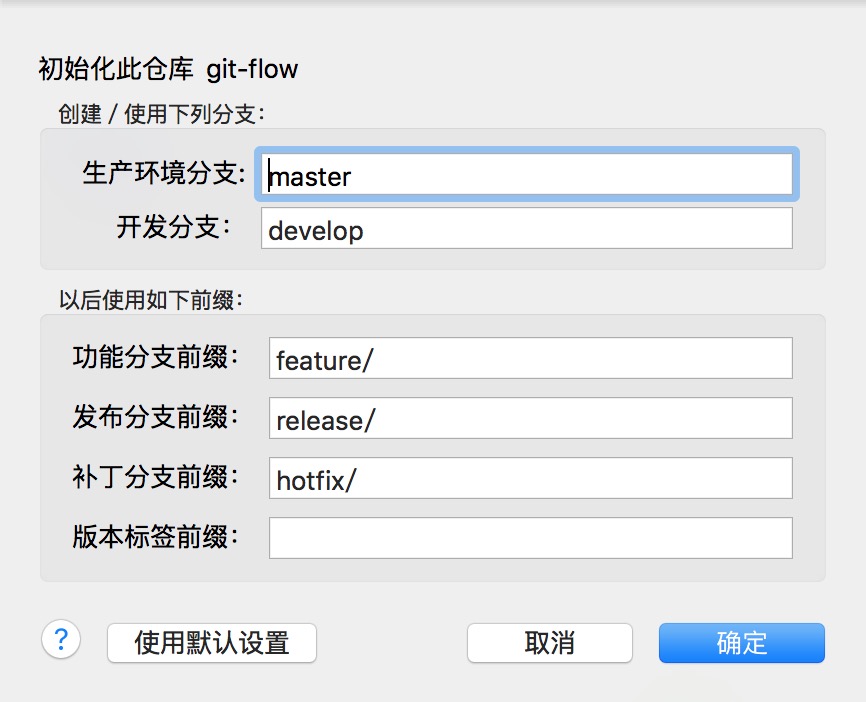Click the 以后使用如下前缀 section heading
This screenshot has width=866, height=702.
click(x=151, y=300)
